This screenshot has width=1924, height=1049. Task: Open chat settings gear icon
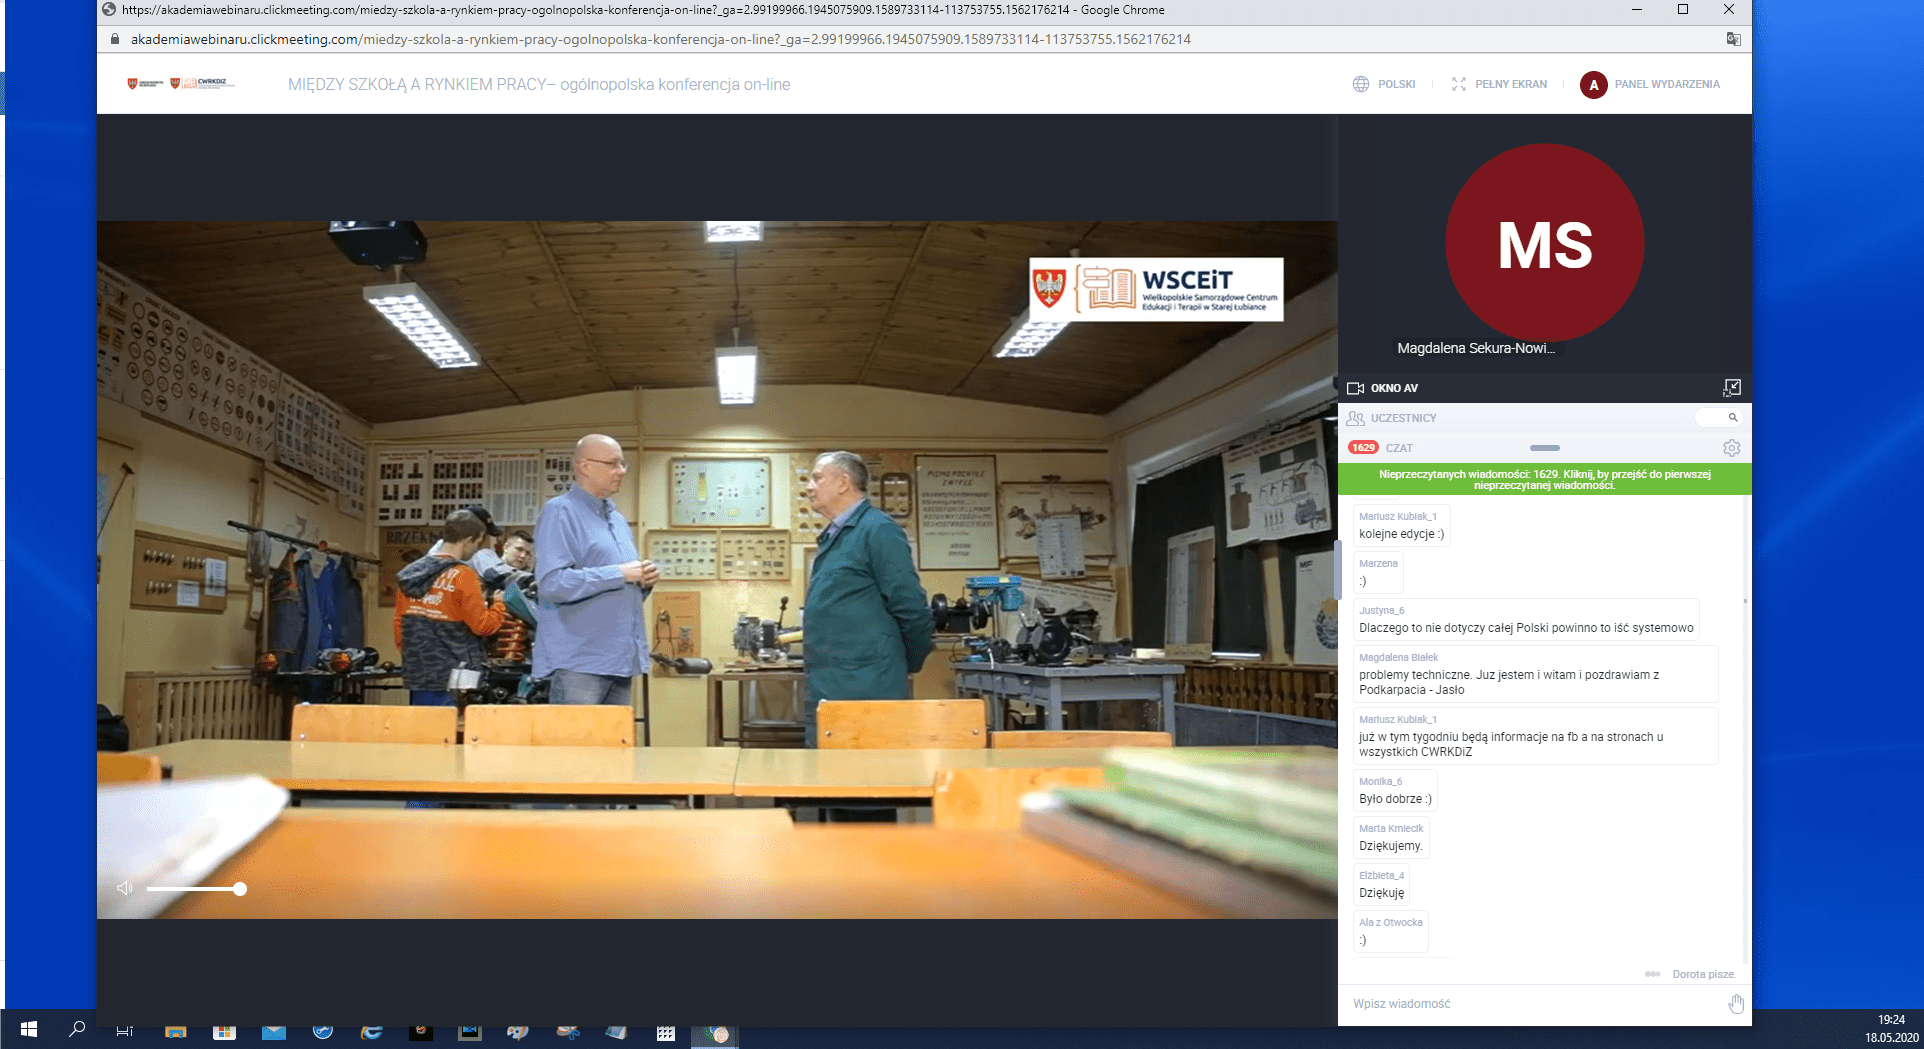point(1732,448)
